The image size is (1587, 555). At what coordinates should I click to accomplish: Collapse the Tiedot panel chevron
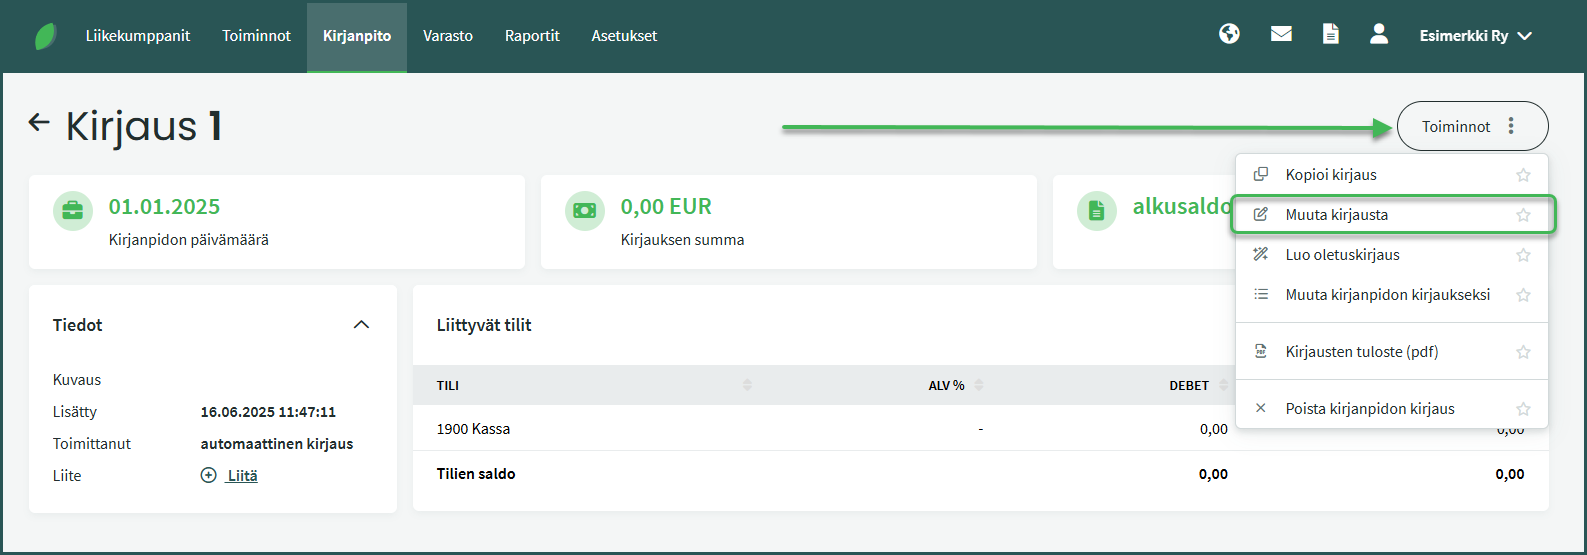(x=362, y=325)
